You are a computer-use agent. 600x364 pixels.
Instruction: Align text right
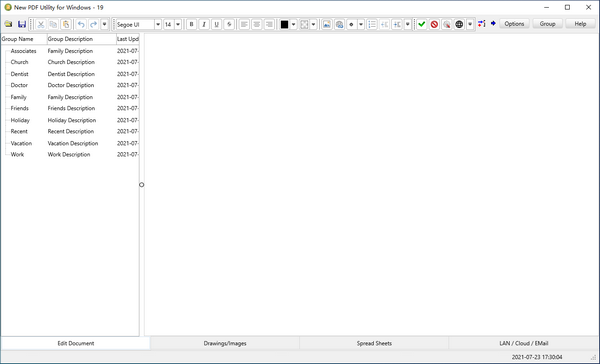click(x=269, y=24)
